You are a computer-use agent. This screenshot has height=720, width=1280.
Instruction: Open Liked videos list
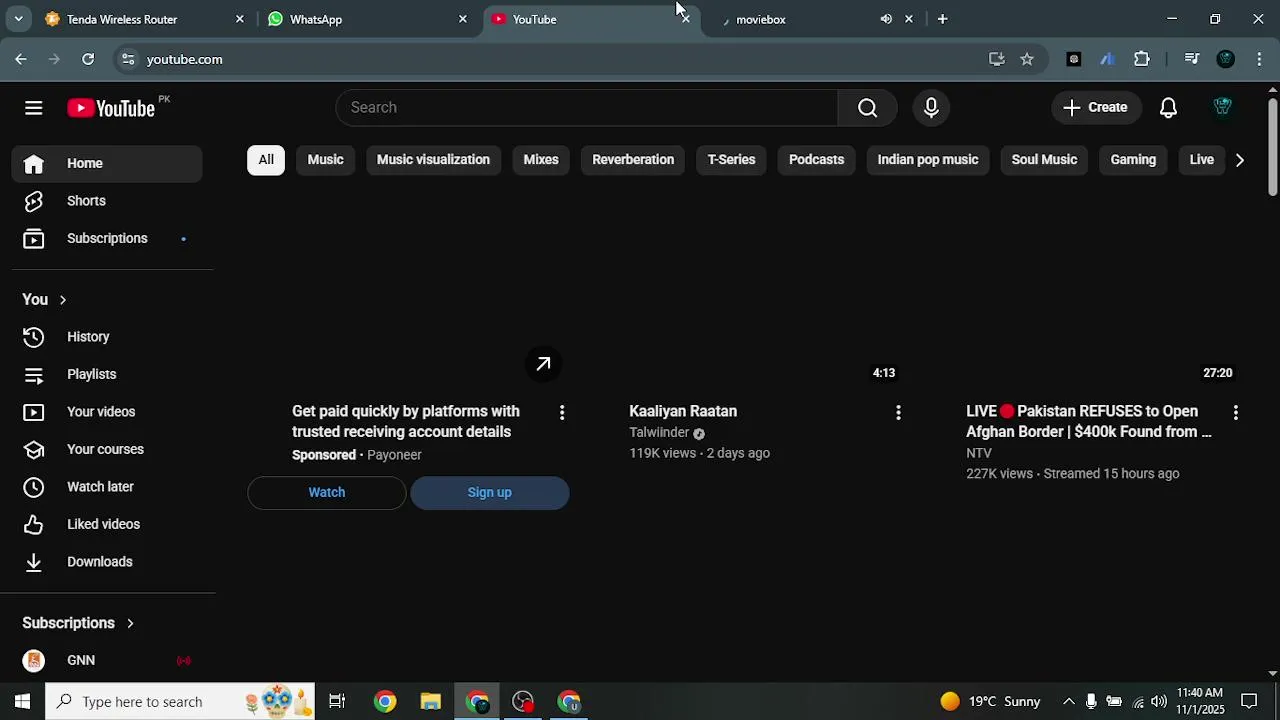click(x=107, y=524)
